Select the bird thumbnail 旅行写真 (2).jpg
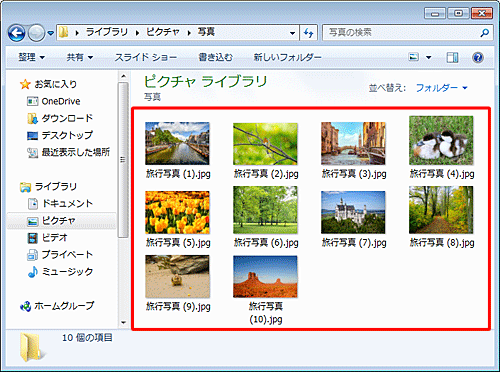Viewport: 500px width, 372px height. click(x=265, y=143)
